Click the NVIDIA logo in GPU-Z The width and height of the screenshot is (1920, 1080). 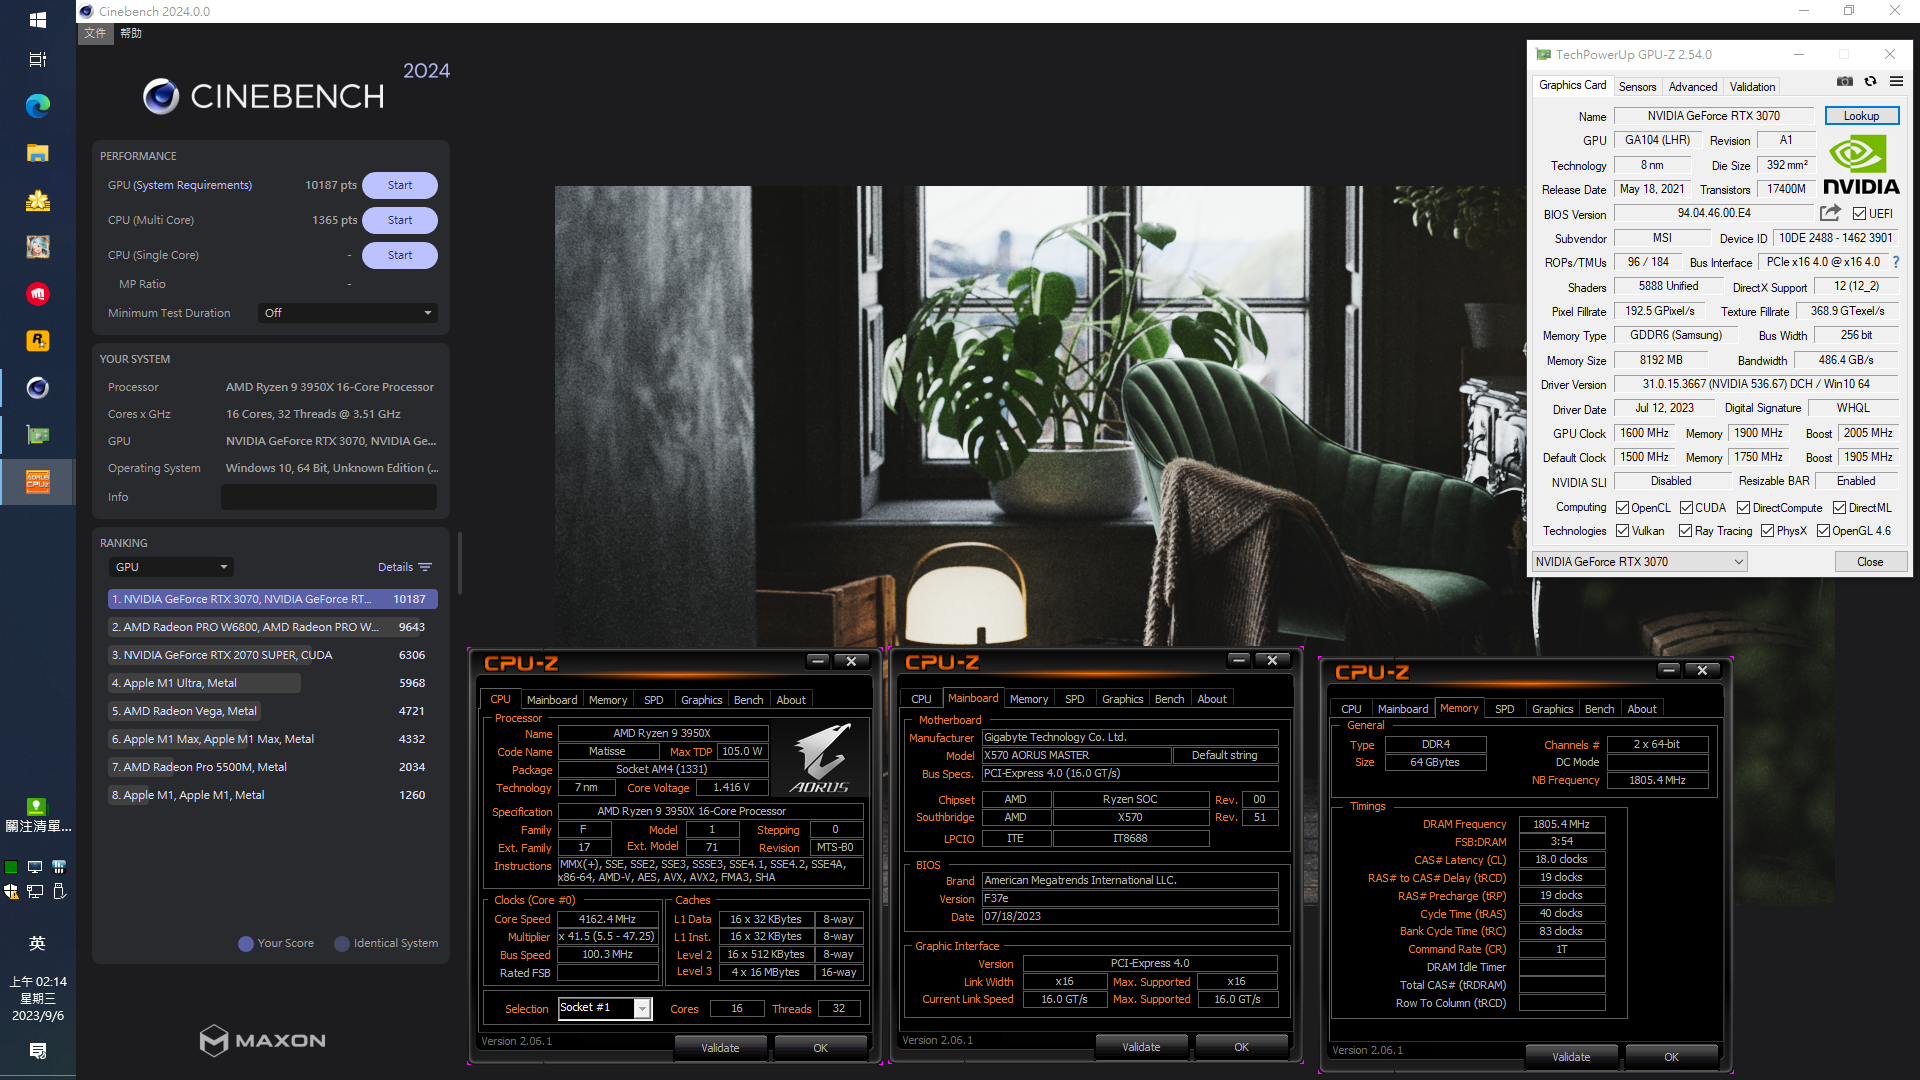[x=1861, y=165]
